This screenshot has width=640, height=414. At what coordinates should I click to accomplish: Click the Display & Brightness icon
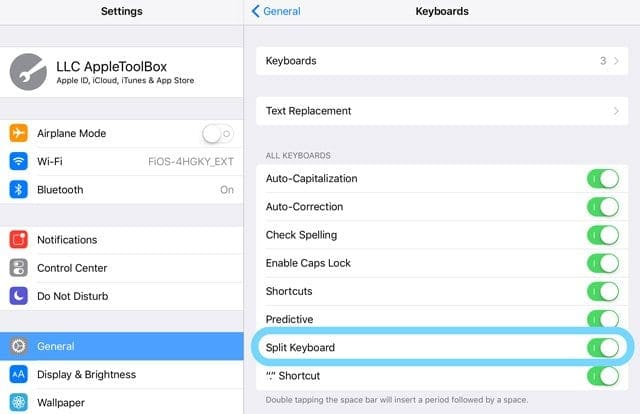pyautogui.click(x=18, y=374)
